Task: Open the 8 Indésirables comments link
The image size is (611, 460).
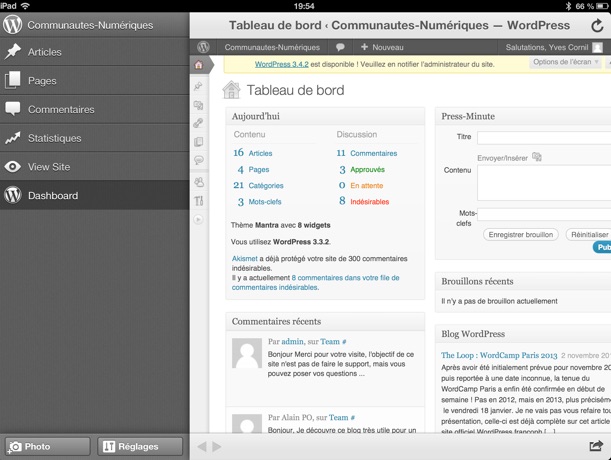Action: click(x=364, y=202)
